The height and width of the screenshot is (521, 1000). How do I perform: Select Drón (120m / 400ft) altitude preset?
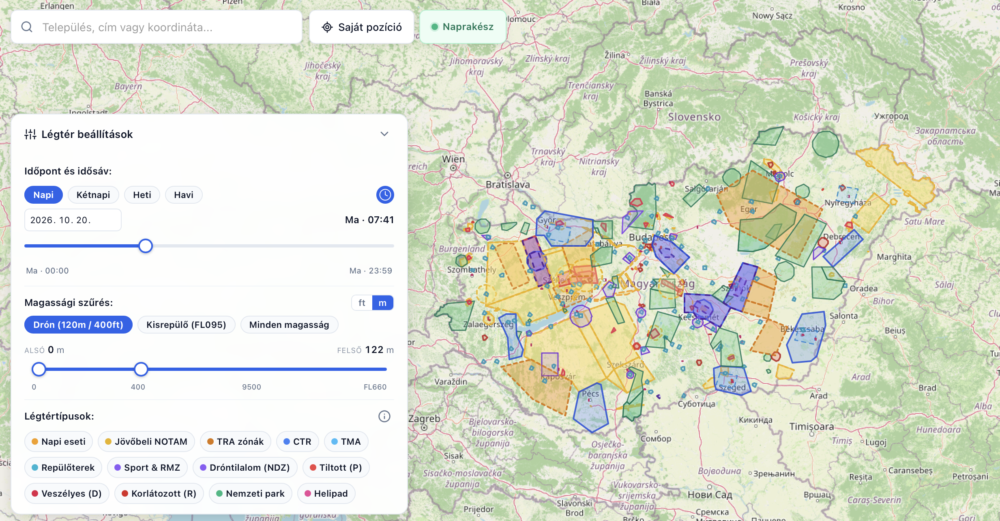tap(78, 325)
